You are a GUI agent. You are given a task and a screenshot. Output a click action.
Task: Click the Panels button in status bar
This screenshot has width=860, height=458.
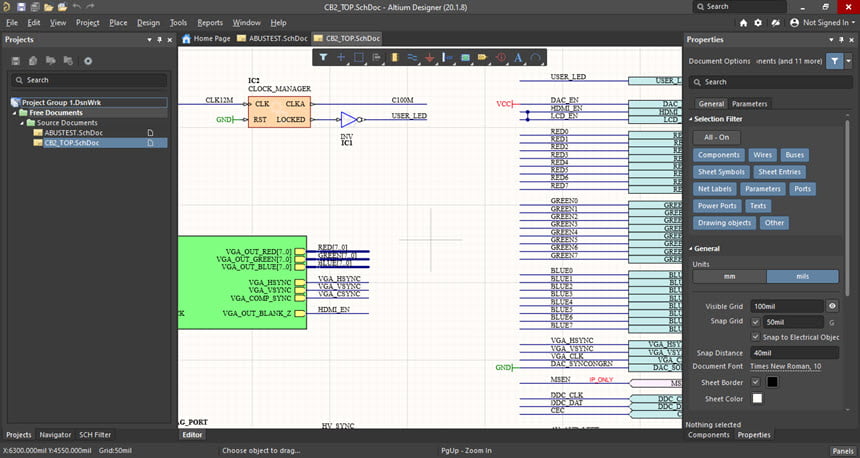coord(843,451)
